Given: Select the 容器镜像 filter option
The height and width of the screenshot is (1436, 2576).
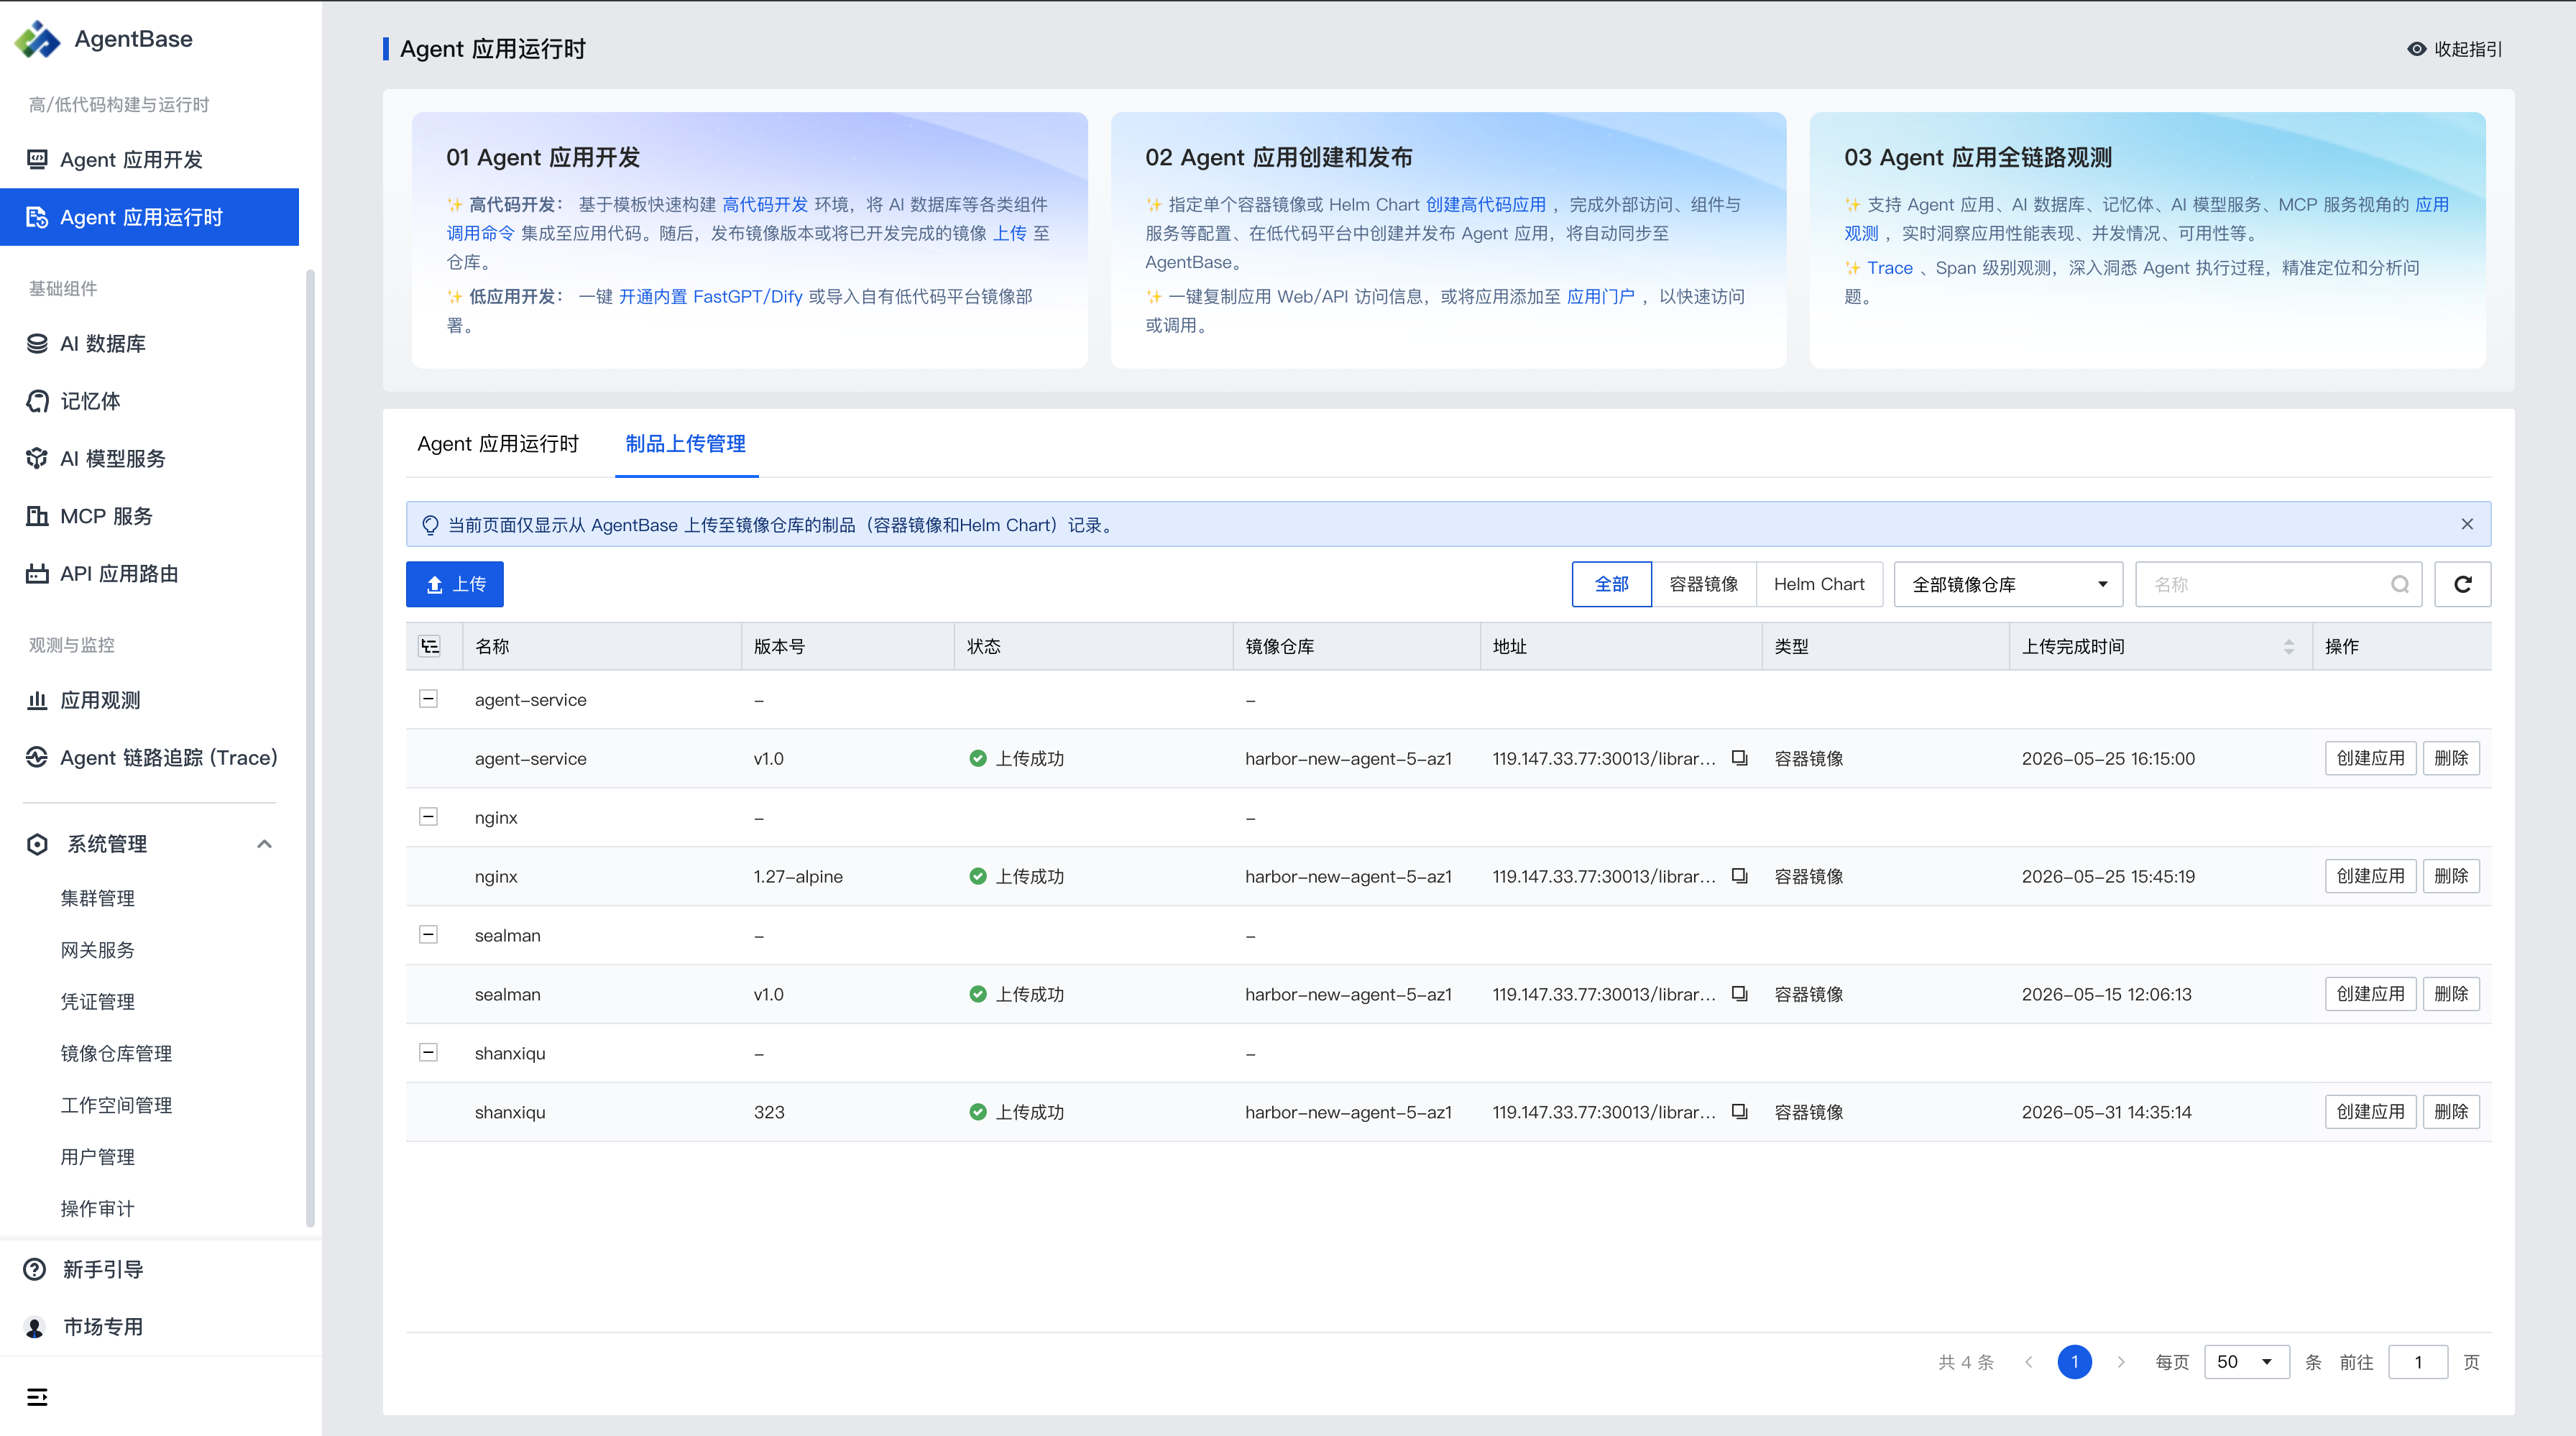Looking at the screenshot, I should pyautogui.click(x=1704, y=584).
